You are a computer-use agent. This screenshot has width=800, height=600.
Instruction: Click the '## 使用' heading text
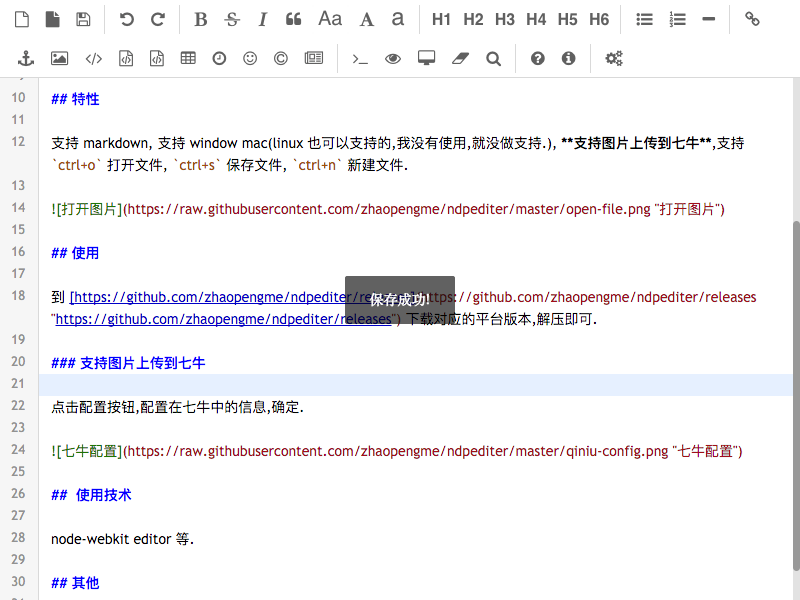[x=75, y=253]
